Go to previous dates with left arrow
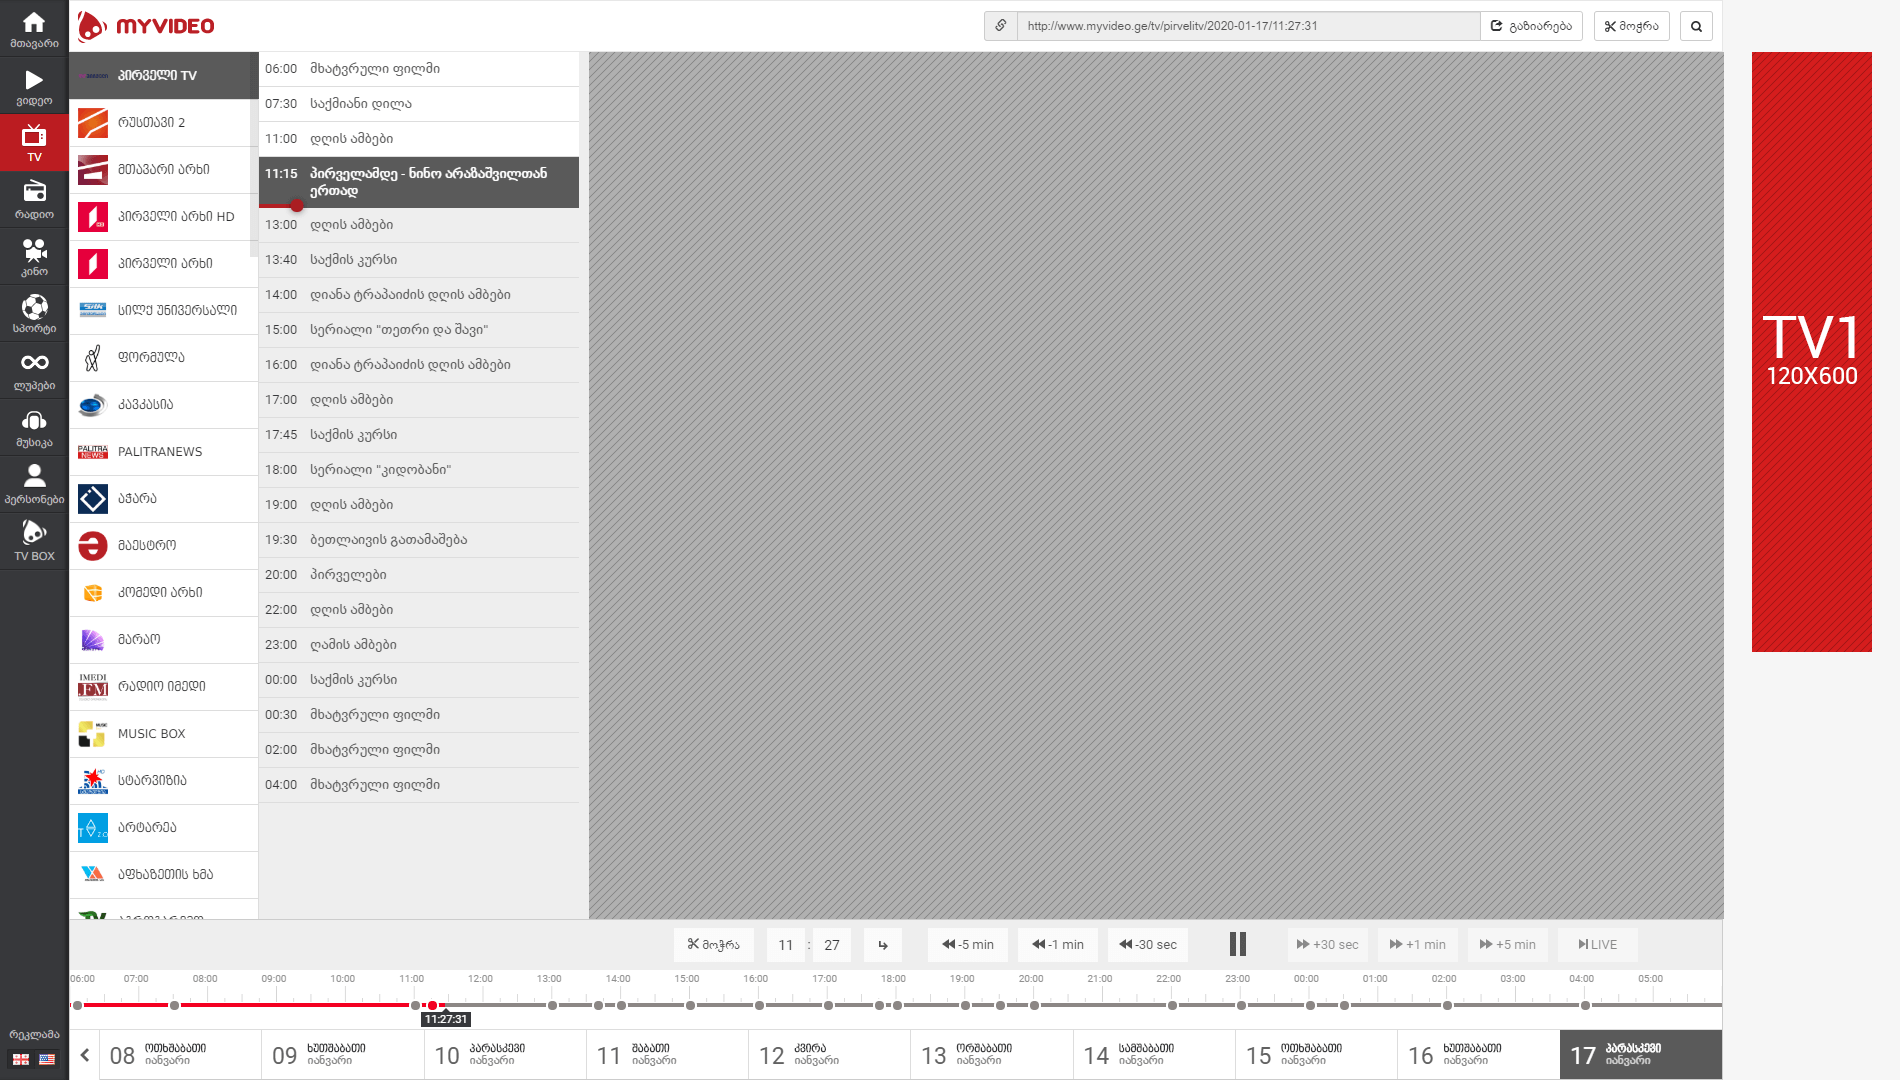 pos(85,1055)
